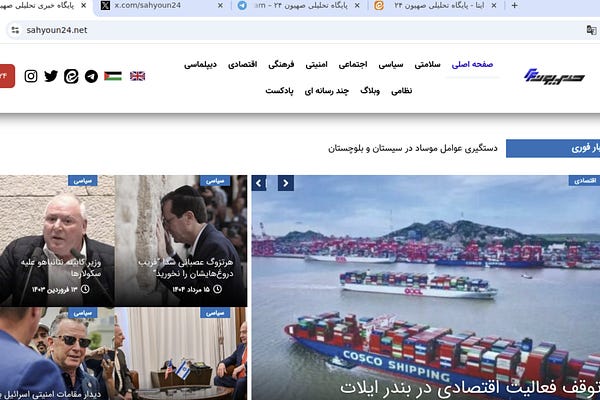
Task: Open the Telegram icon in header
Action: (x=91, y=76)
